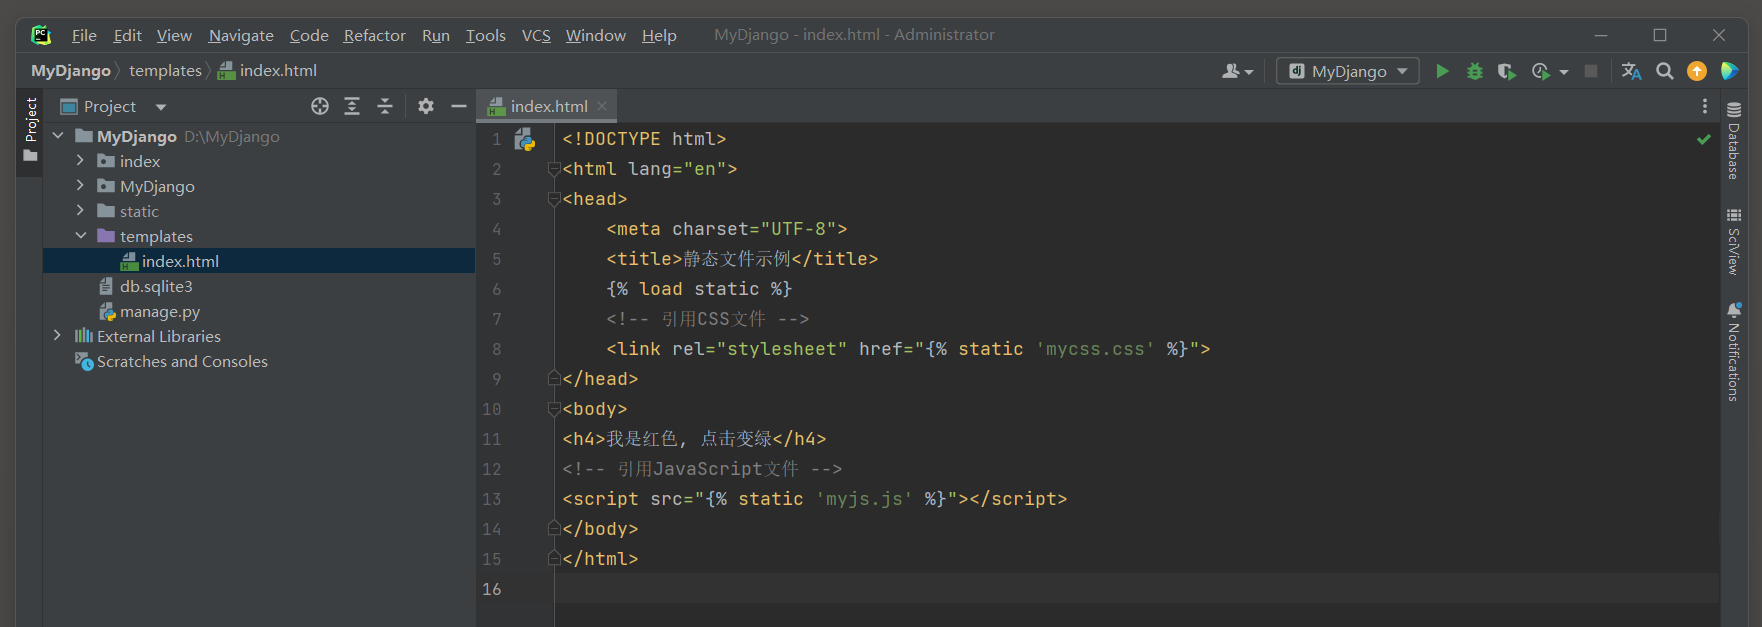Hide the Project panel with minus icon
The width and height of the screenshot is (1762, 627).
point(459,106)
